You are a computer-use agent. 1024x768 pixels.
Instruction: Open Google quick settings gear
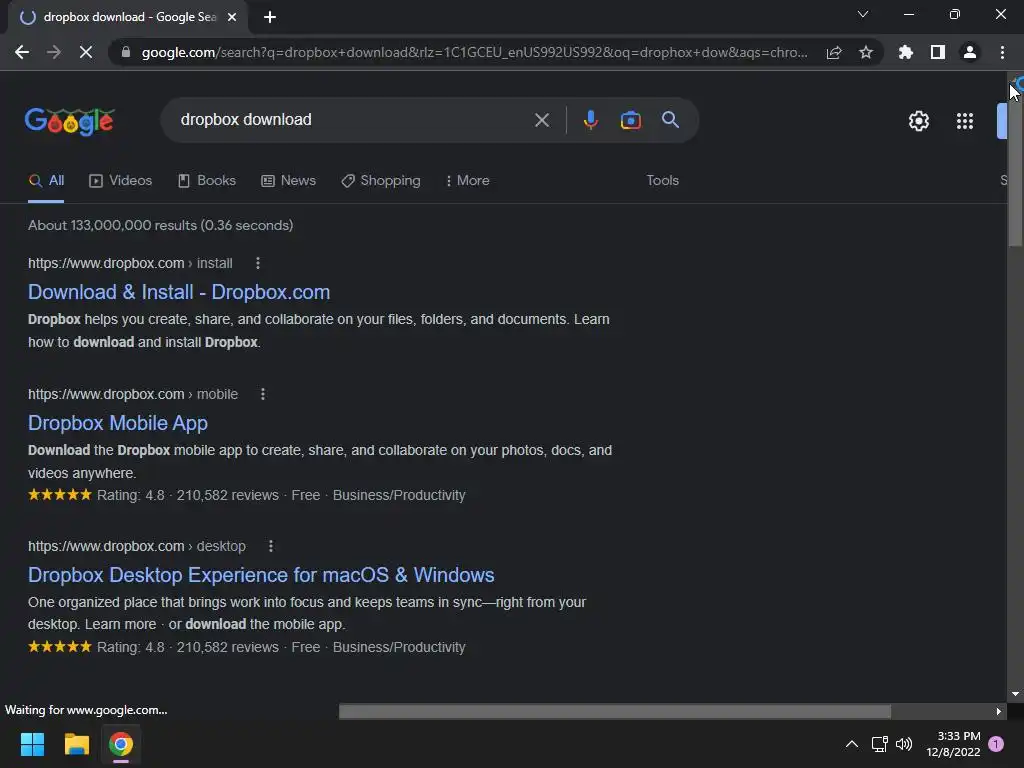[919, 121]
